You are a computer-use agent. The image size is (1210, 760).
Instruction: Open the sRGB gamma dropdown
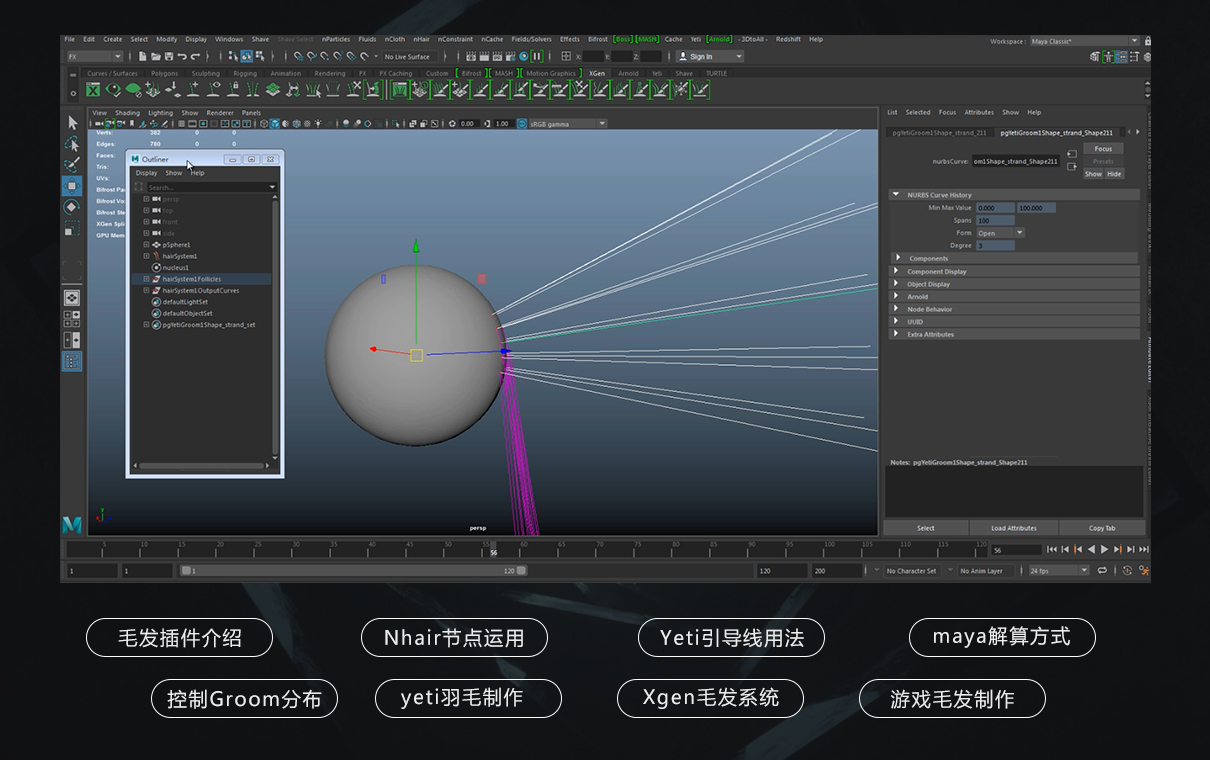click(567, 124)
